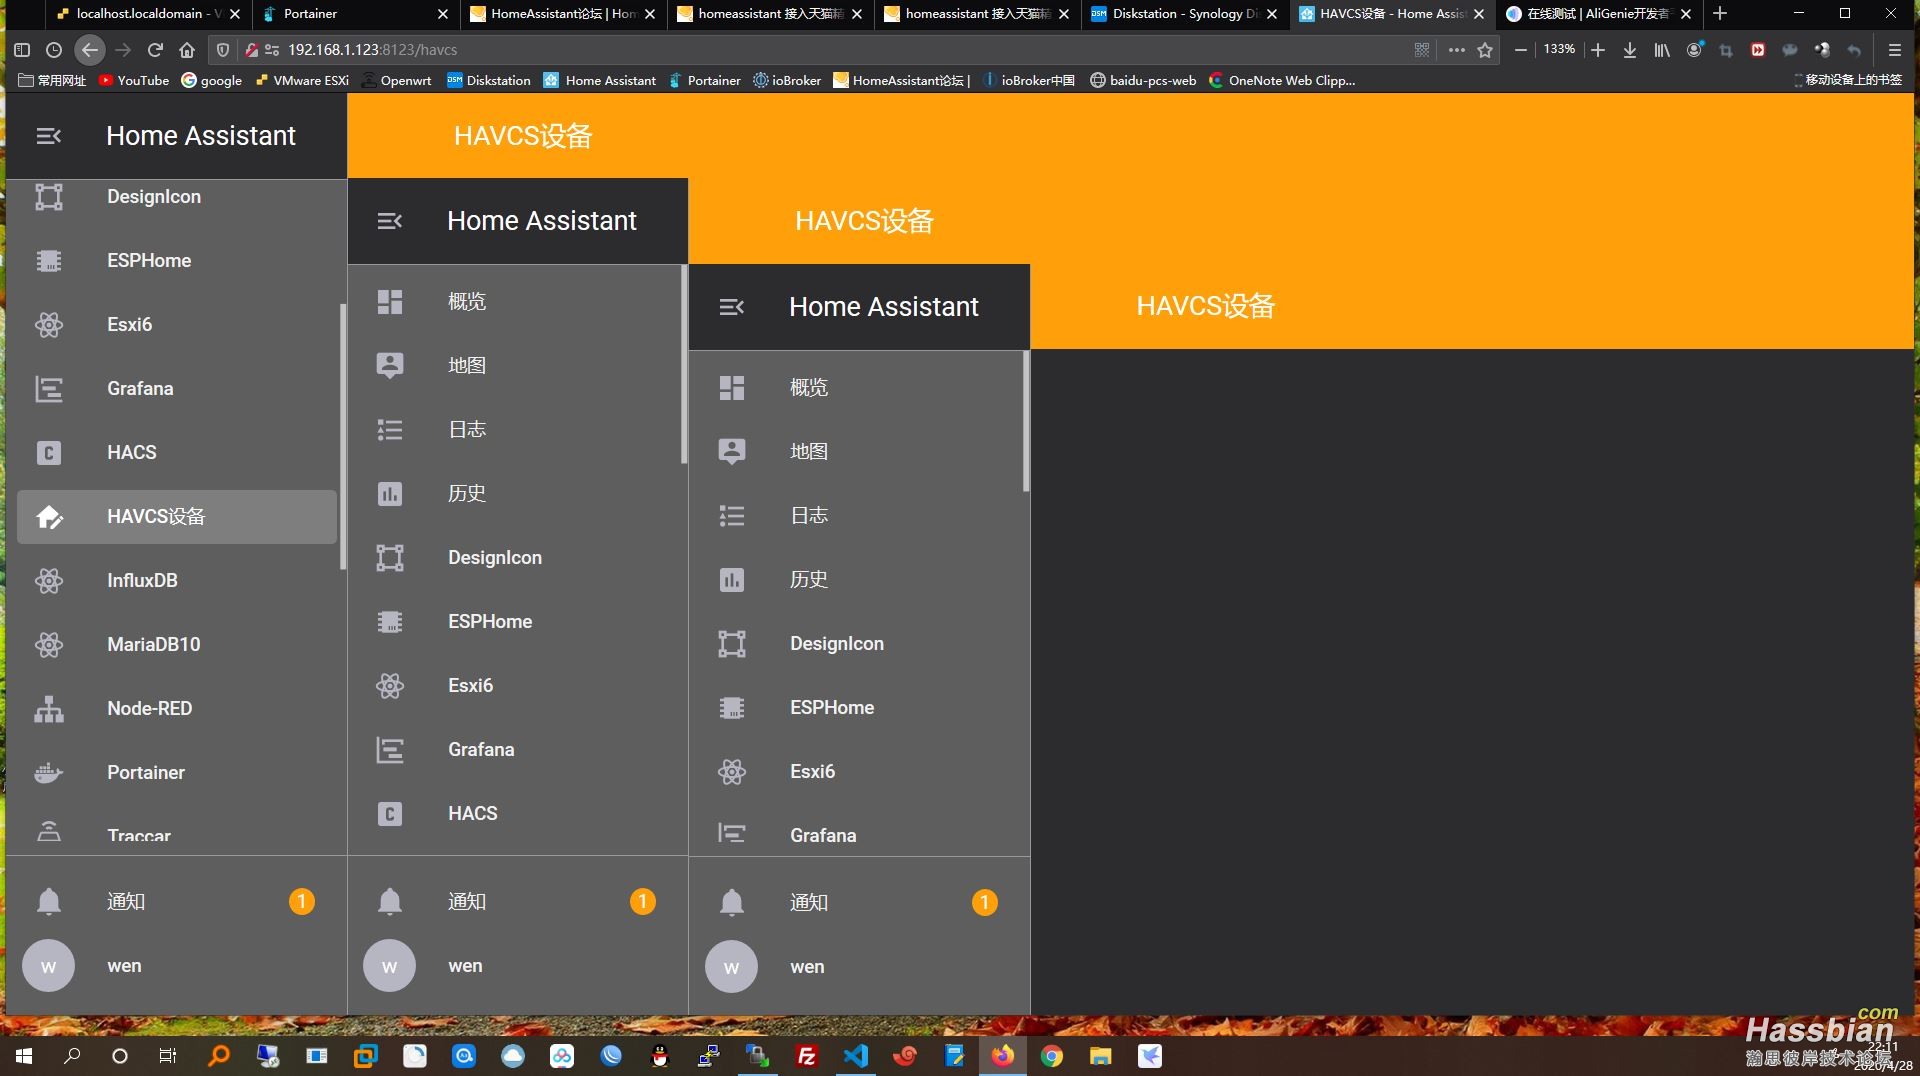
Task: Click the middle nested sidebar scrollbar
Action: point(684,364)
